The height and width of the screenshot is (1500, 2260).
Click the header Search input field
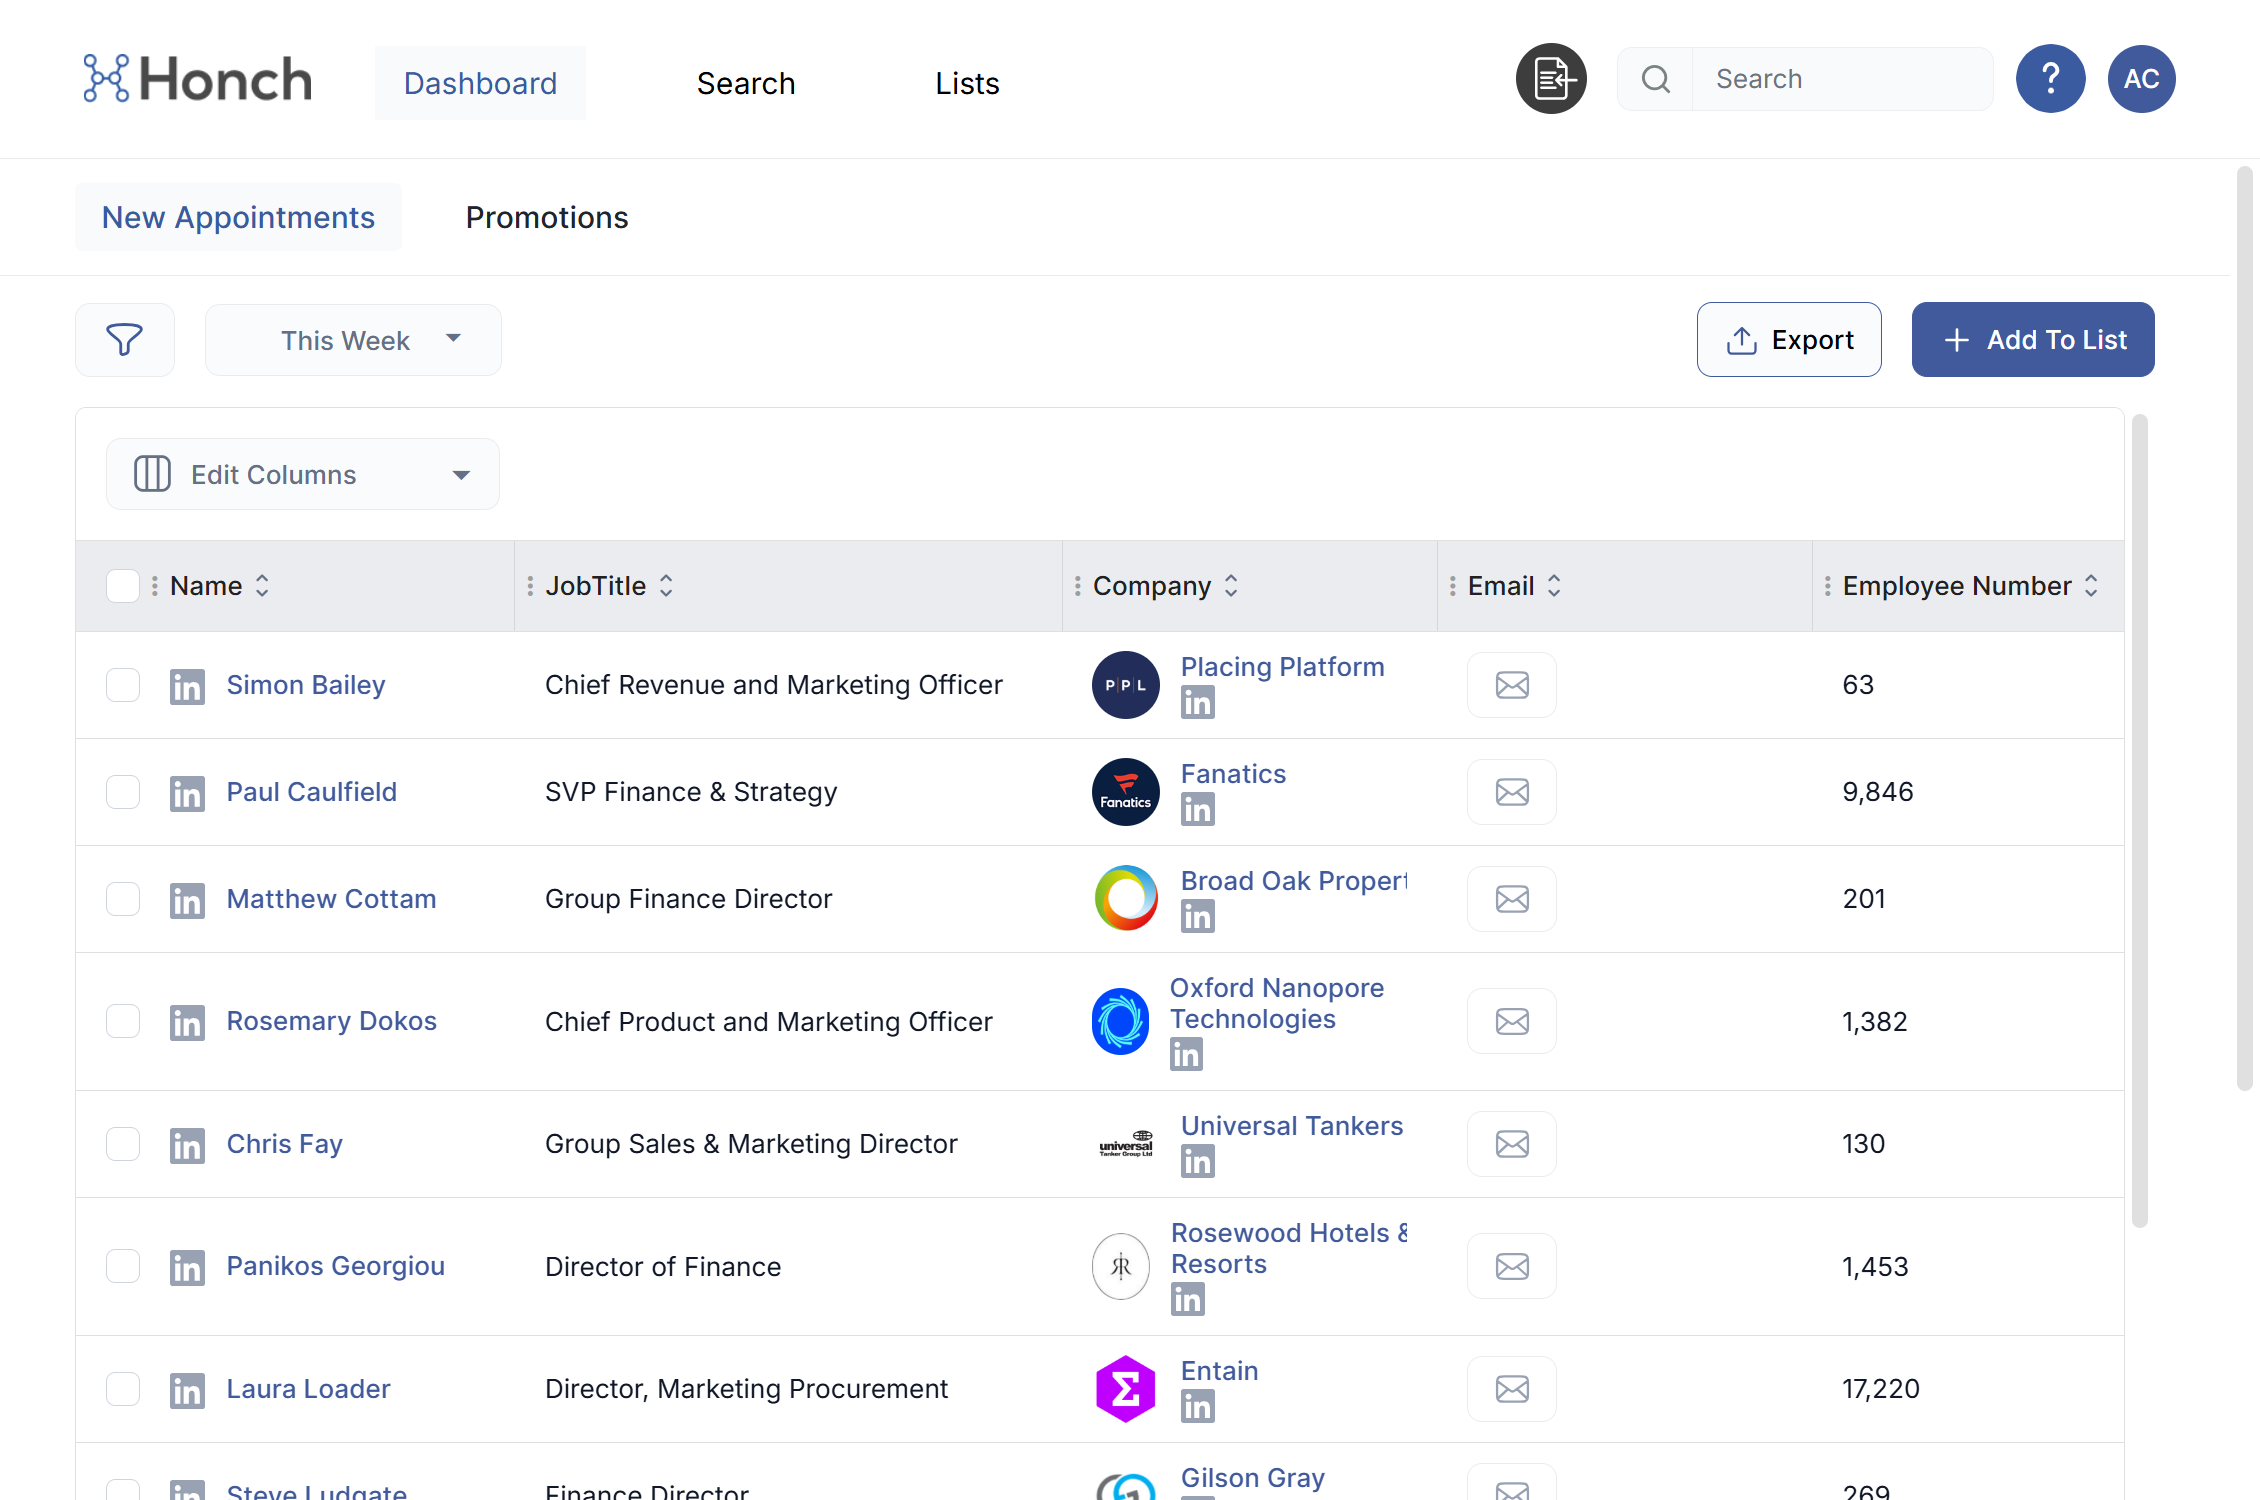(1840, 79)
